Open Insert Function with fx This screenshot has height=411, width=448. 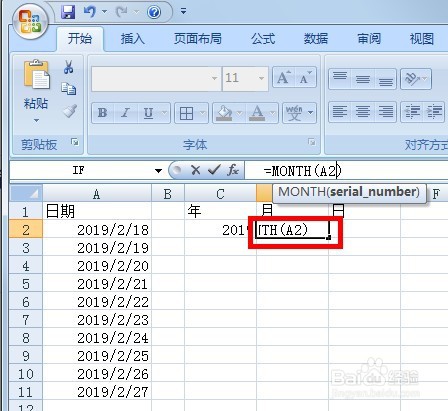[x=233, y=171]
